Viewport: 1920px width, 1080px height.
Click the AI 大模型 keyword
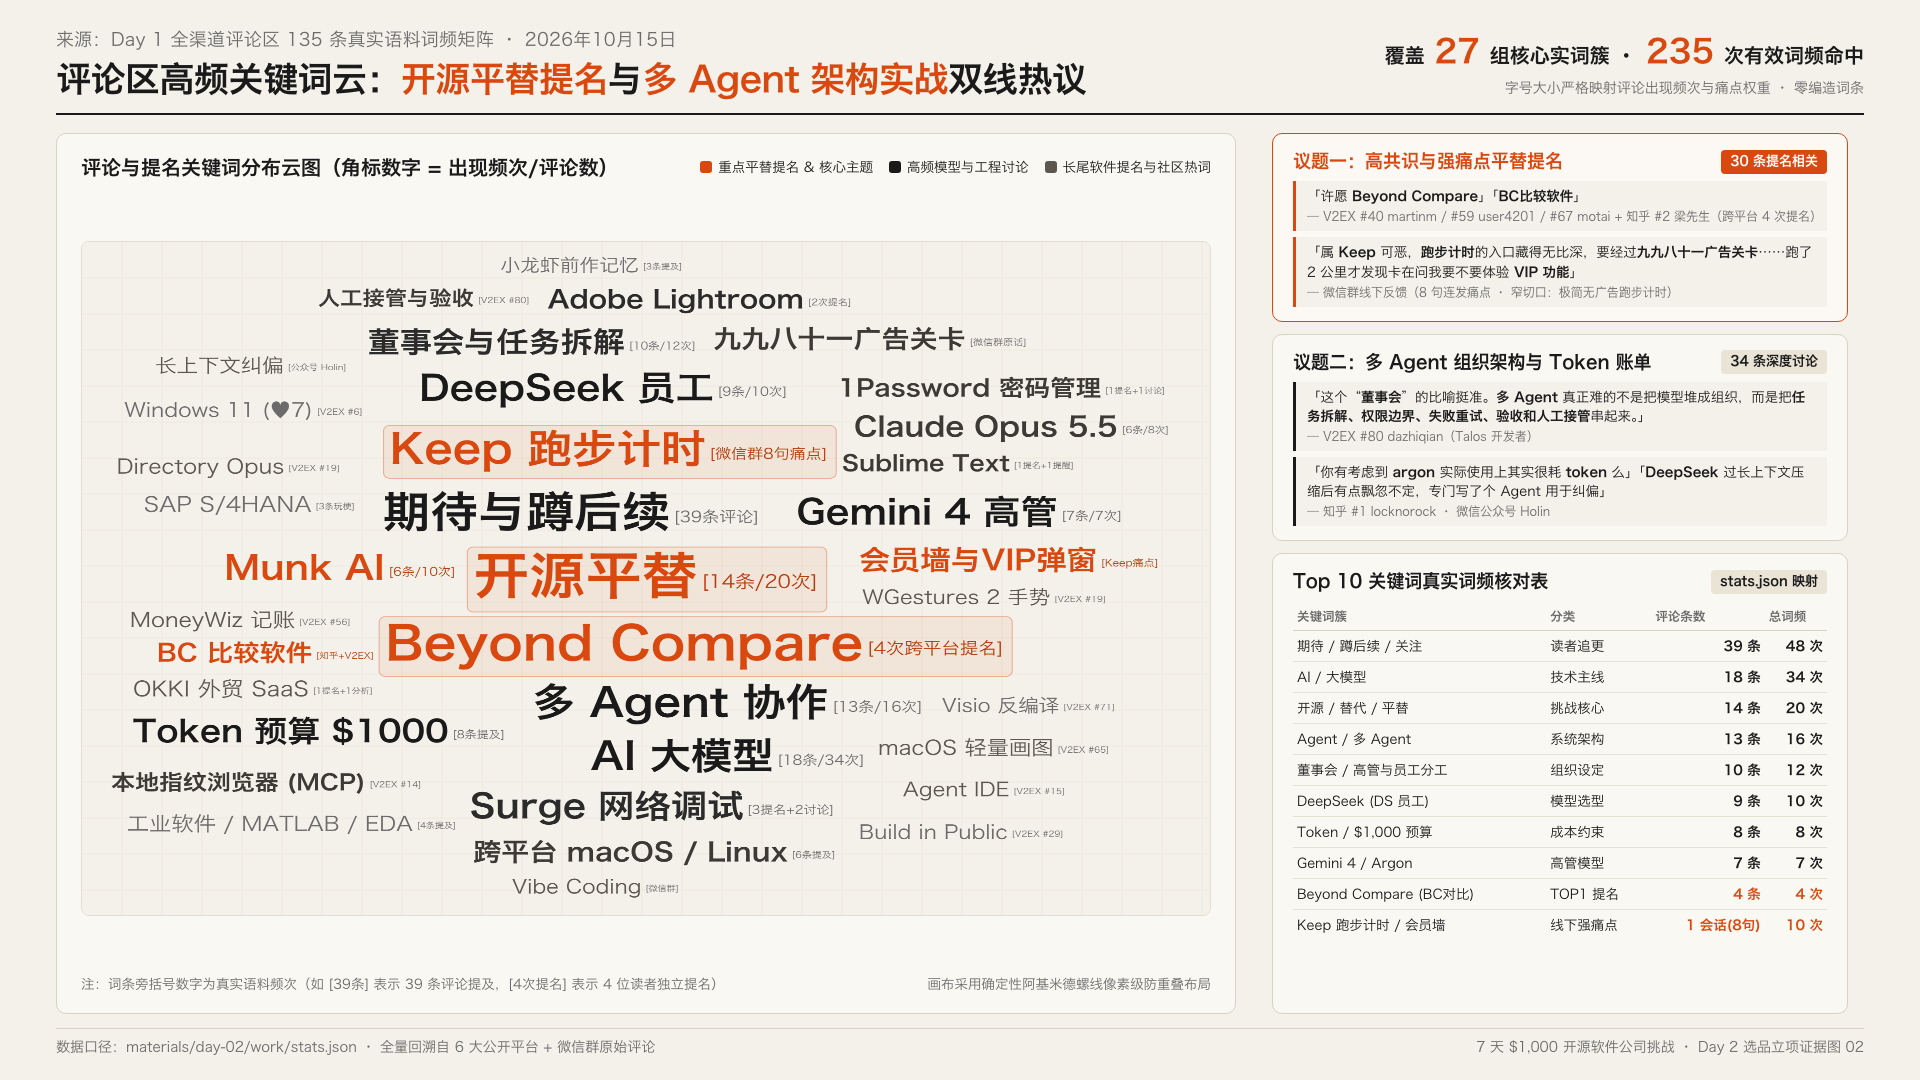pos(682,756)
